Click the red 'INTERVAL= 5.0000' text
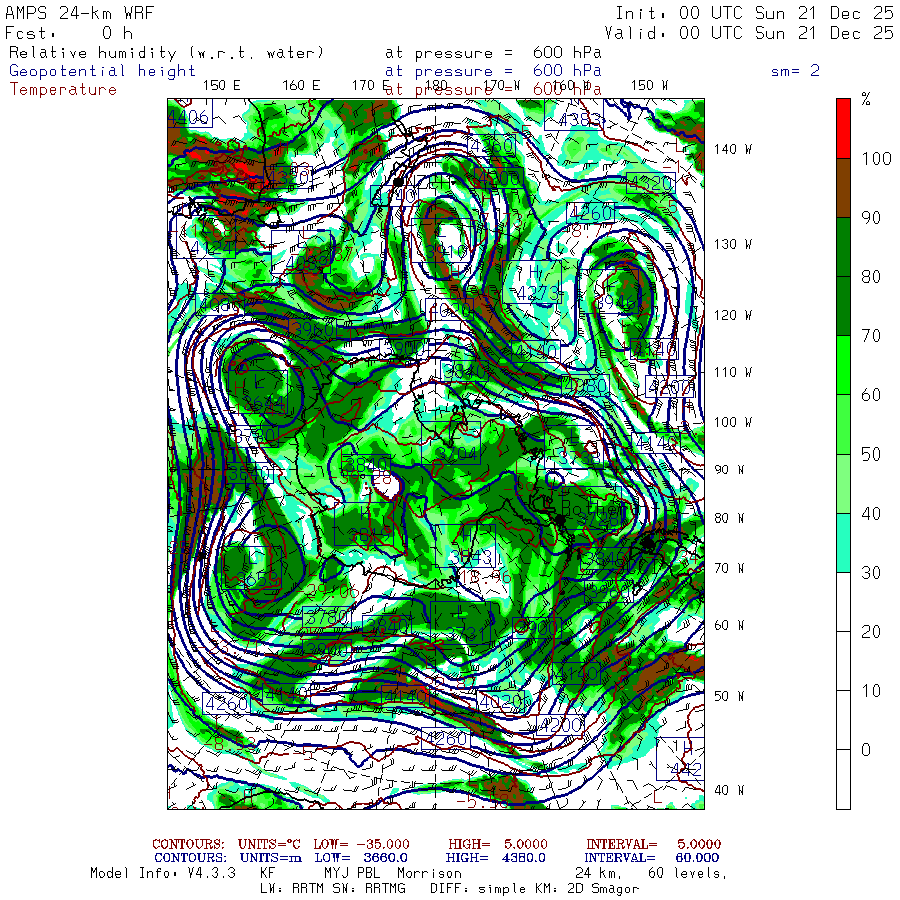Viewport: 900px width, 900px height. click(x=653, y=844)
